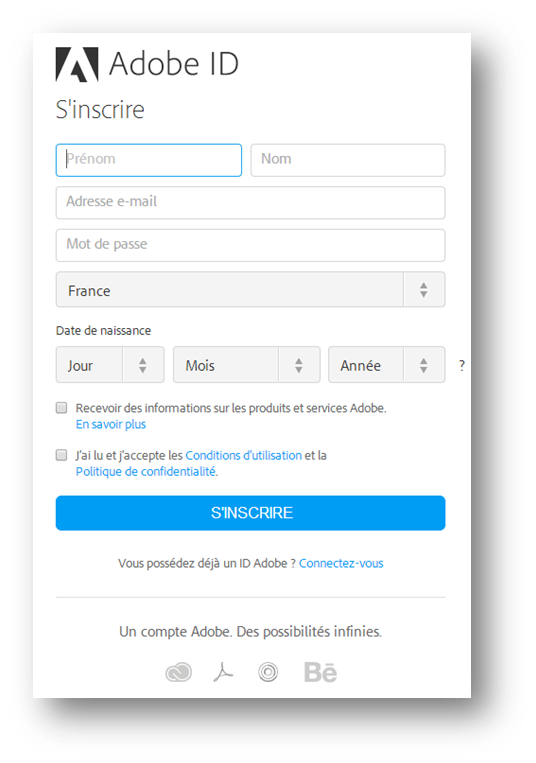
Task: Click the blue S'INSCRIRE button
Action: click(x=250, y=513)
